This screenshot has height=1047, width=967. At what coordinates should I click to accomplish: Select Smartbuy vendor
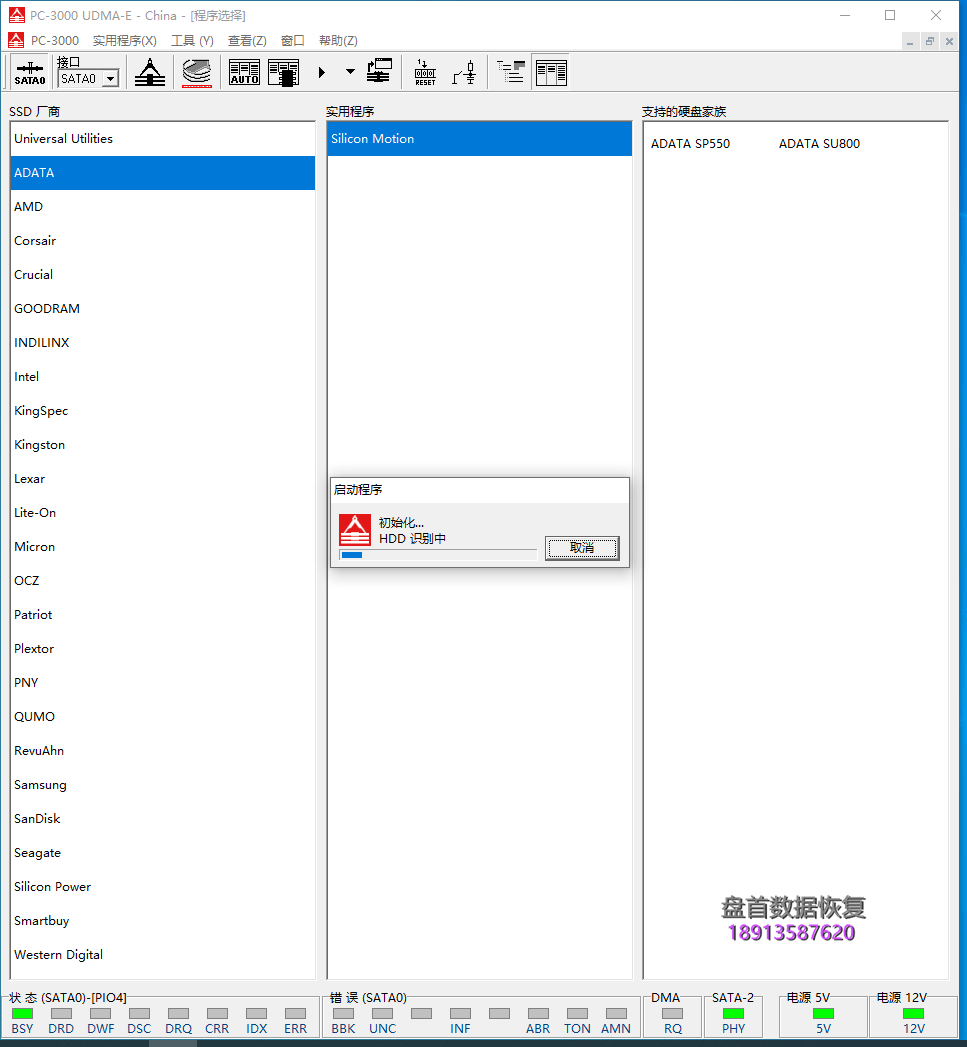(163, 921)
